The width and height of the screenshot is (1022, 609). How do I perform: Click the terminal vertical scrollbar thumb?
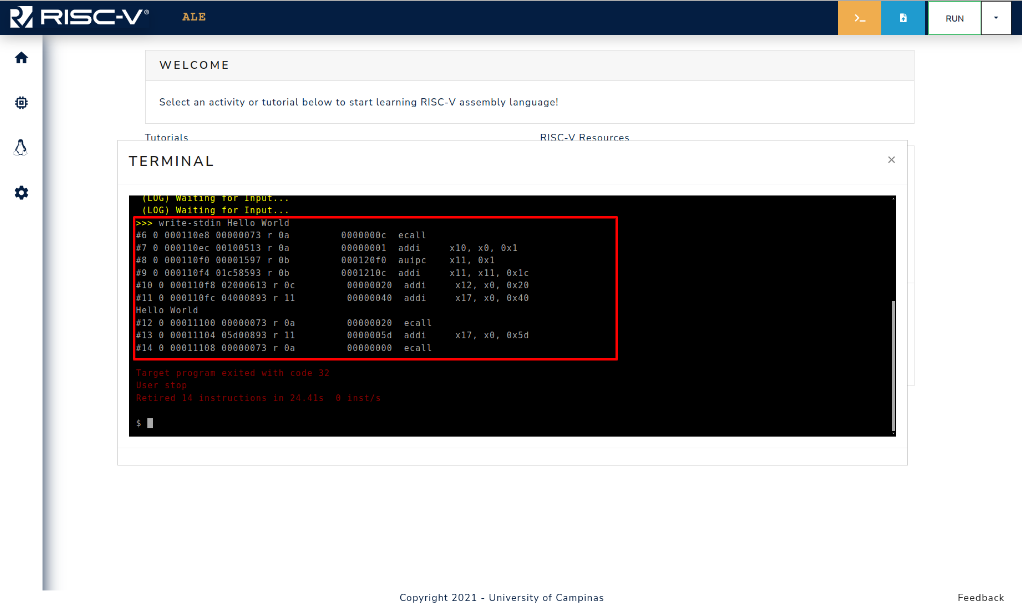(x=893, y=366)
